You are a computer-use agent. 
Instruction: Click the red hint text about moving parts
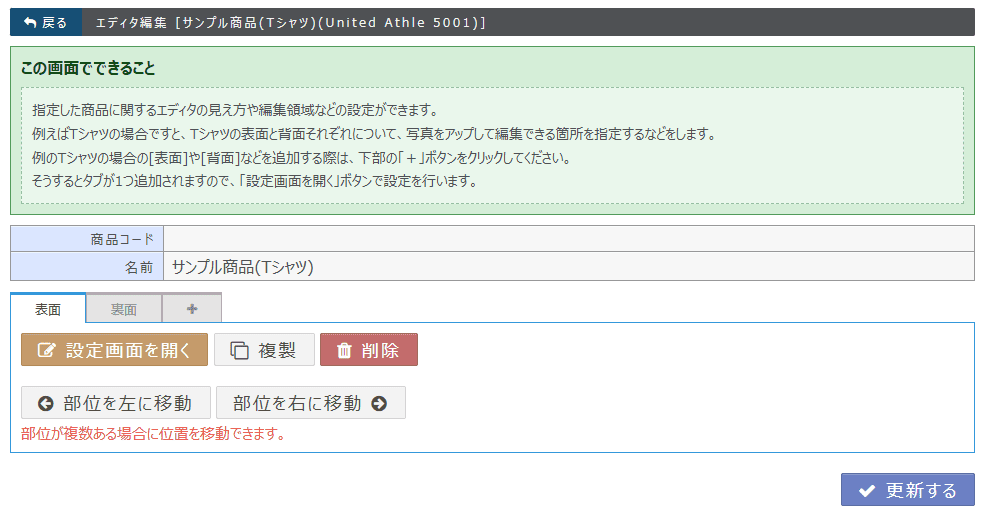[x=153, y=434]
